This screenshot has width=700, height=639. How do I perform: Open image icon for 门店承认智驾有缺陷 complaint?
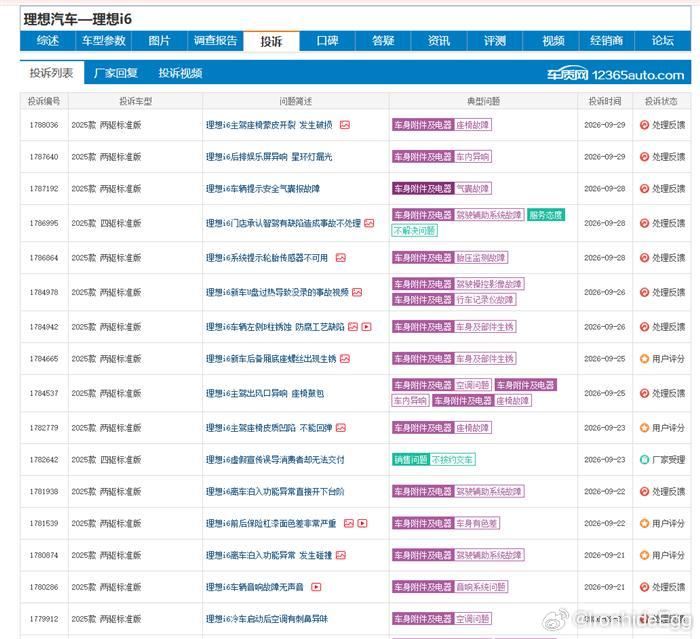click(369, 223)
